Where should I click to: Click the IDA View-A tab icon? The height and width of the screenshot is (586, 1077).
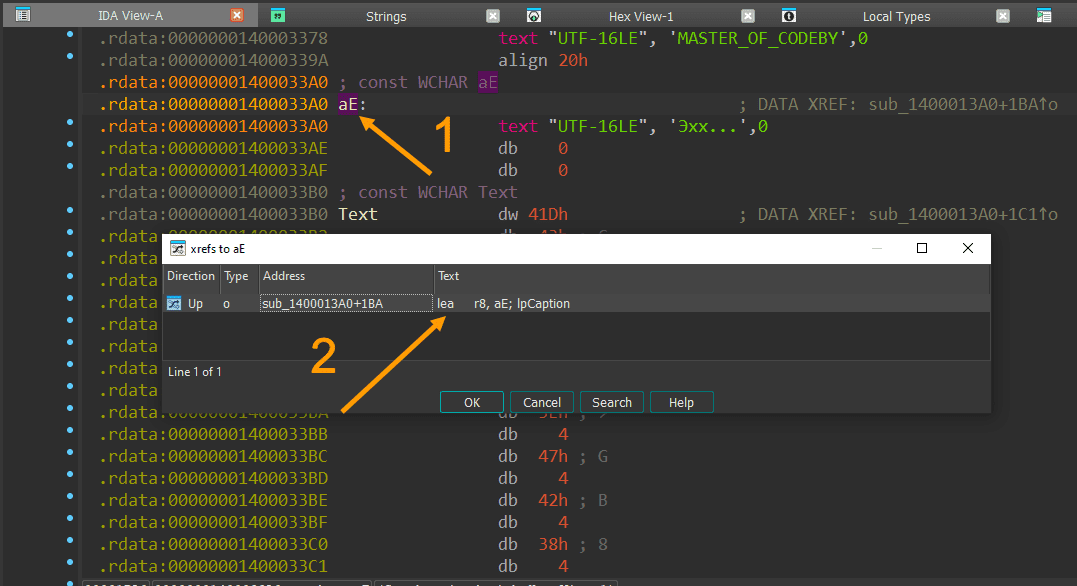coord(23,16)
